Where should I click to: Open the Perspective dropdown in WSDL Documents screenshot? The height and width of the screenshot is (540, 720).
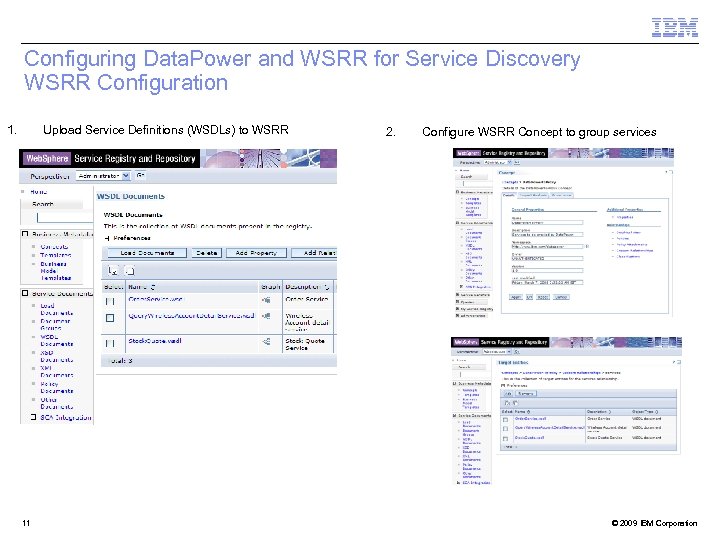tap(103, 176)
